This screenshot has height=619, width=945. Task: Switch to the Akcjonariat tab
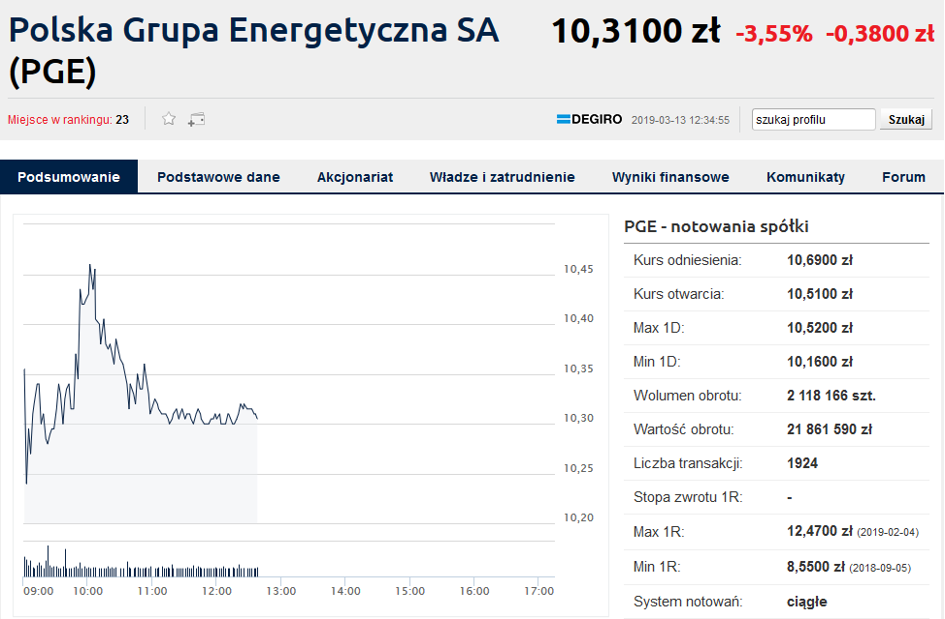(x=355, y=177)
